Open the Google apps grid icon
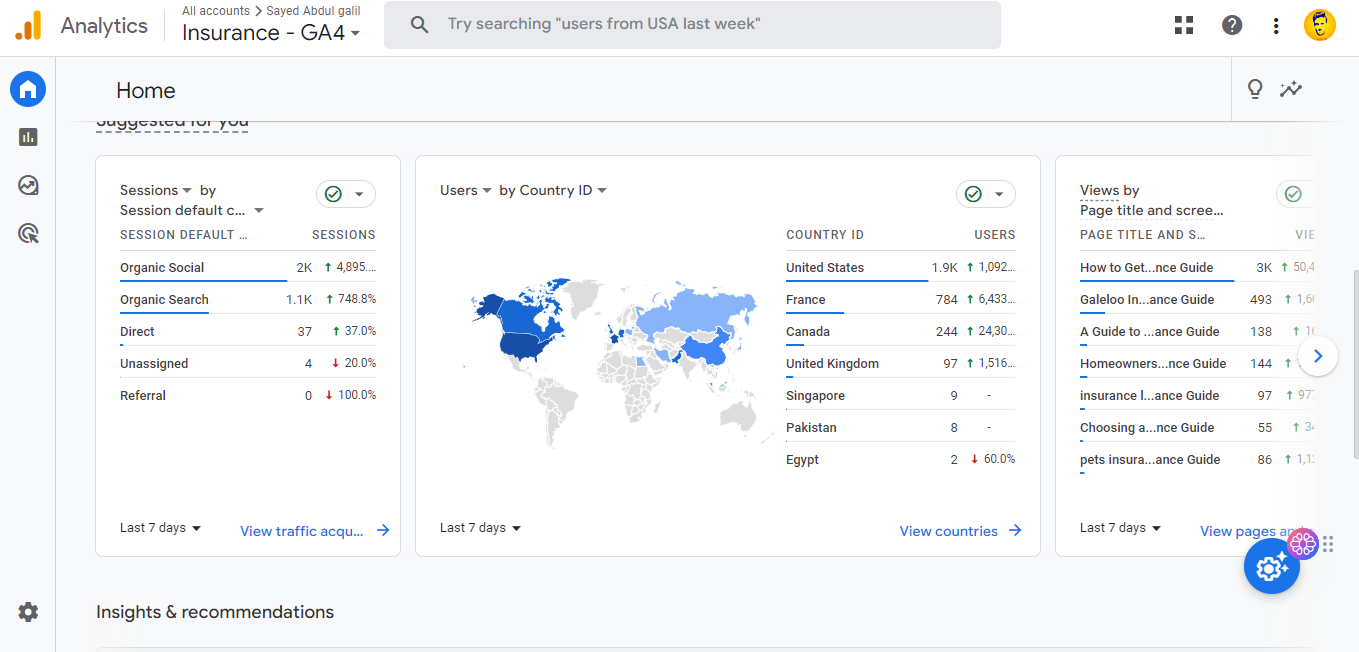The width and height of the screenshot is (1359, 652). pyautogui.click(x=1184, y=26)
